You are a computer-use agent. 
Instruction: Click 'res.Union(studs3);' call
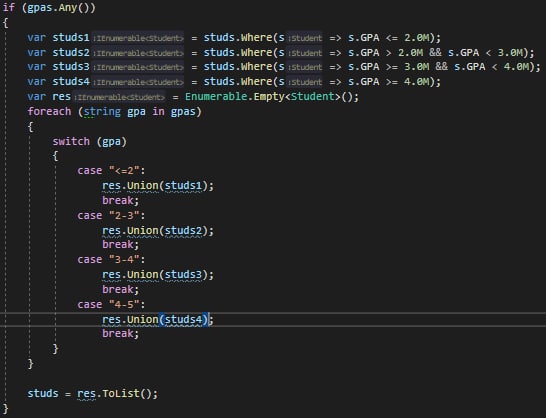(158, 275)
